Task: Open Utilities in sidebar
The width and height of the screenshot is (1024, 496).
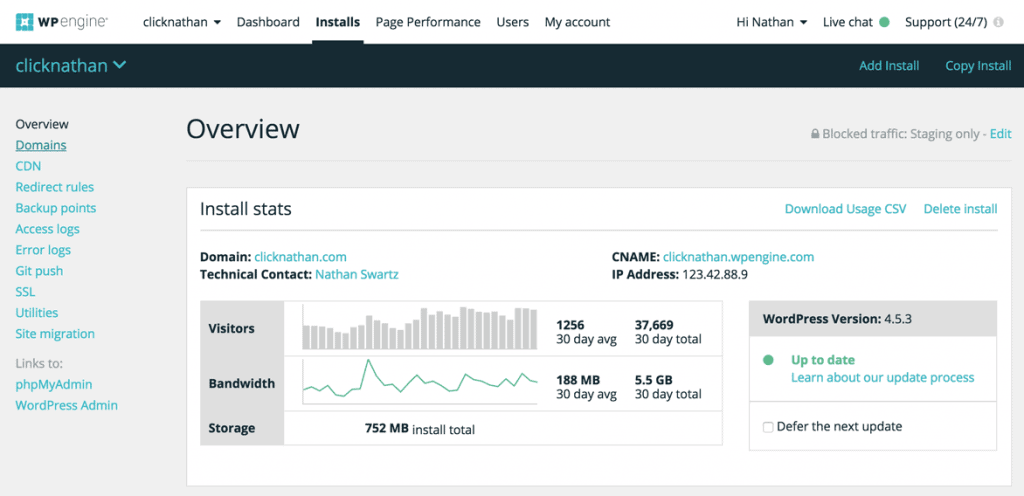Action: [37, 313]
